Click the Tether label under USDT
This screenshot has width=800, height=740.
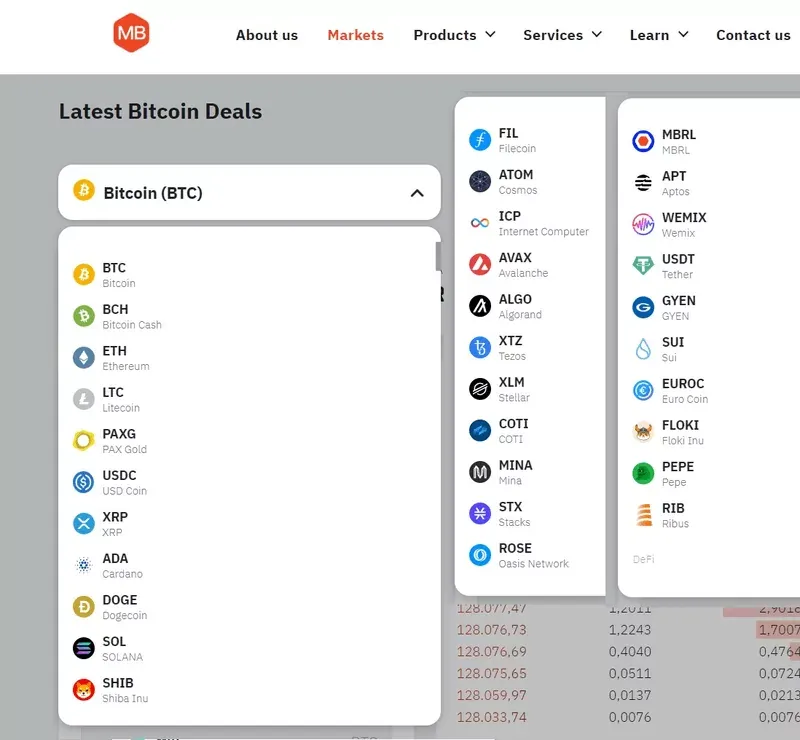point(678,275)
